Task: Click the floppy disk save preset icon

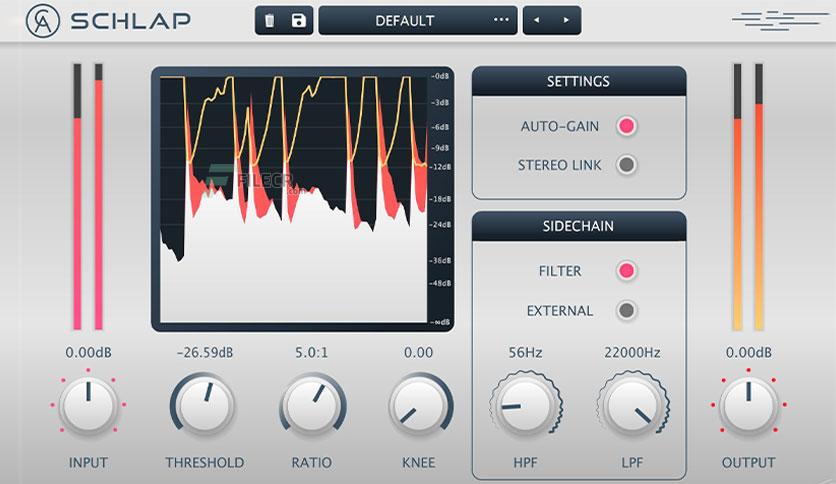Action: point(299,21)
